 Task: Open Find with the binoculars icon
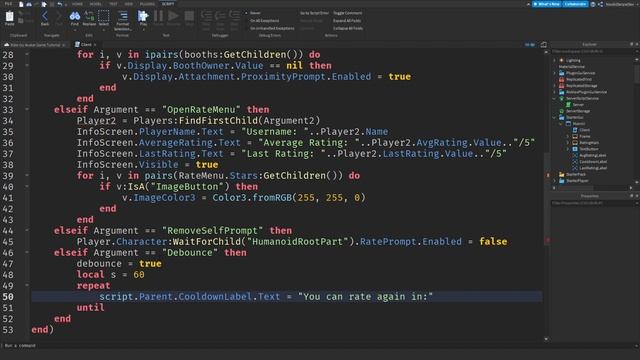click(75, 16)
